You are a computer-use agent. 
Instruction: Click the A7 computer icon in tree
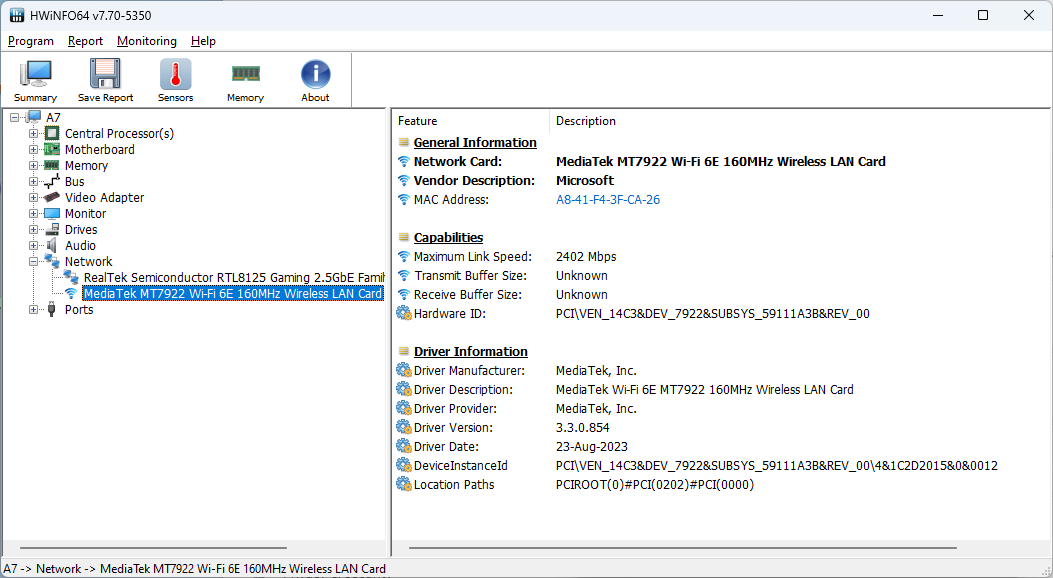(x=34, y=117)
